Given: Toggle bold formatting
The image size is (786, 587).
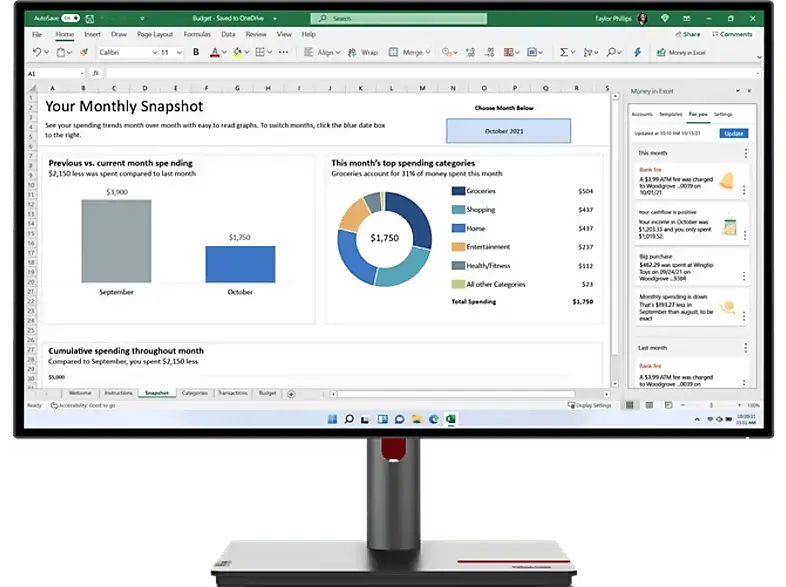Looking at the screenshot, I should [196, 52].
